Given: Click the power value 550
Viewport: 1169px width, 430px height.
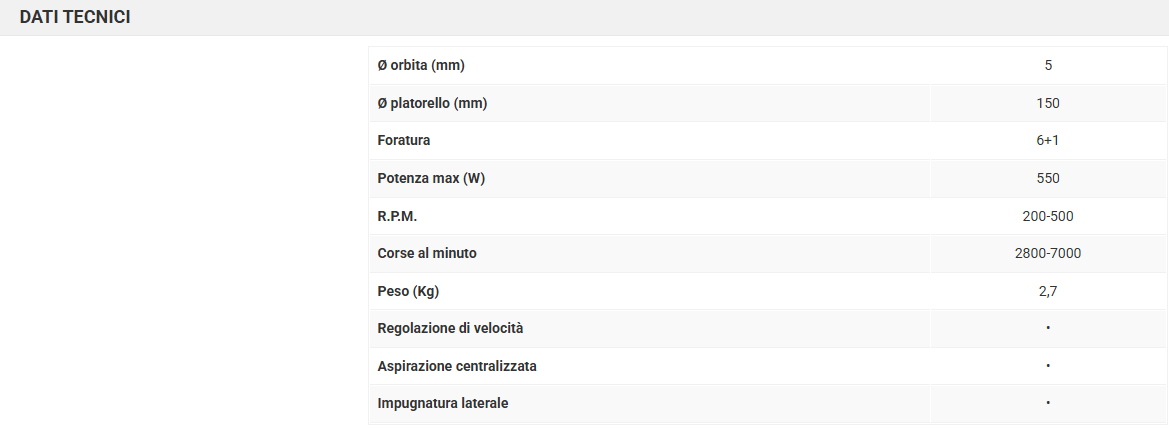Looking at the screenshot, I should pos(1048,178).
